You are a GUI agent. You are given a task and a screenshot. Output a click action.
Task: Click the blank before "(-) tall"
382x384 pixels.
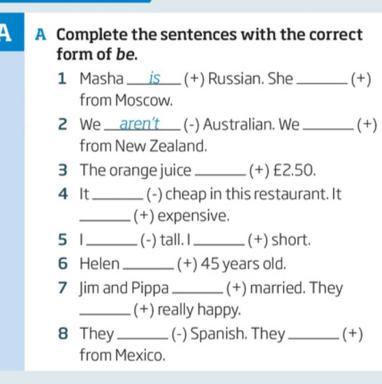112,241
